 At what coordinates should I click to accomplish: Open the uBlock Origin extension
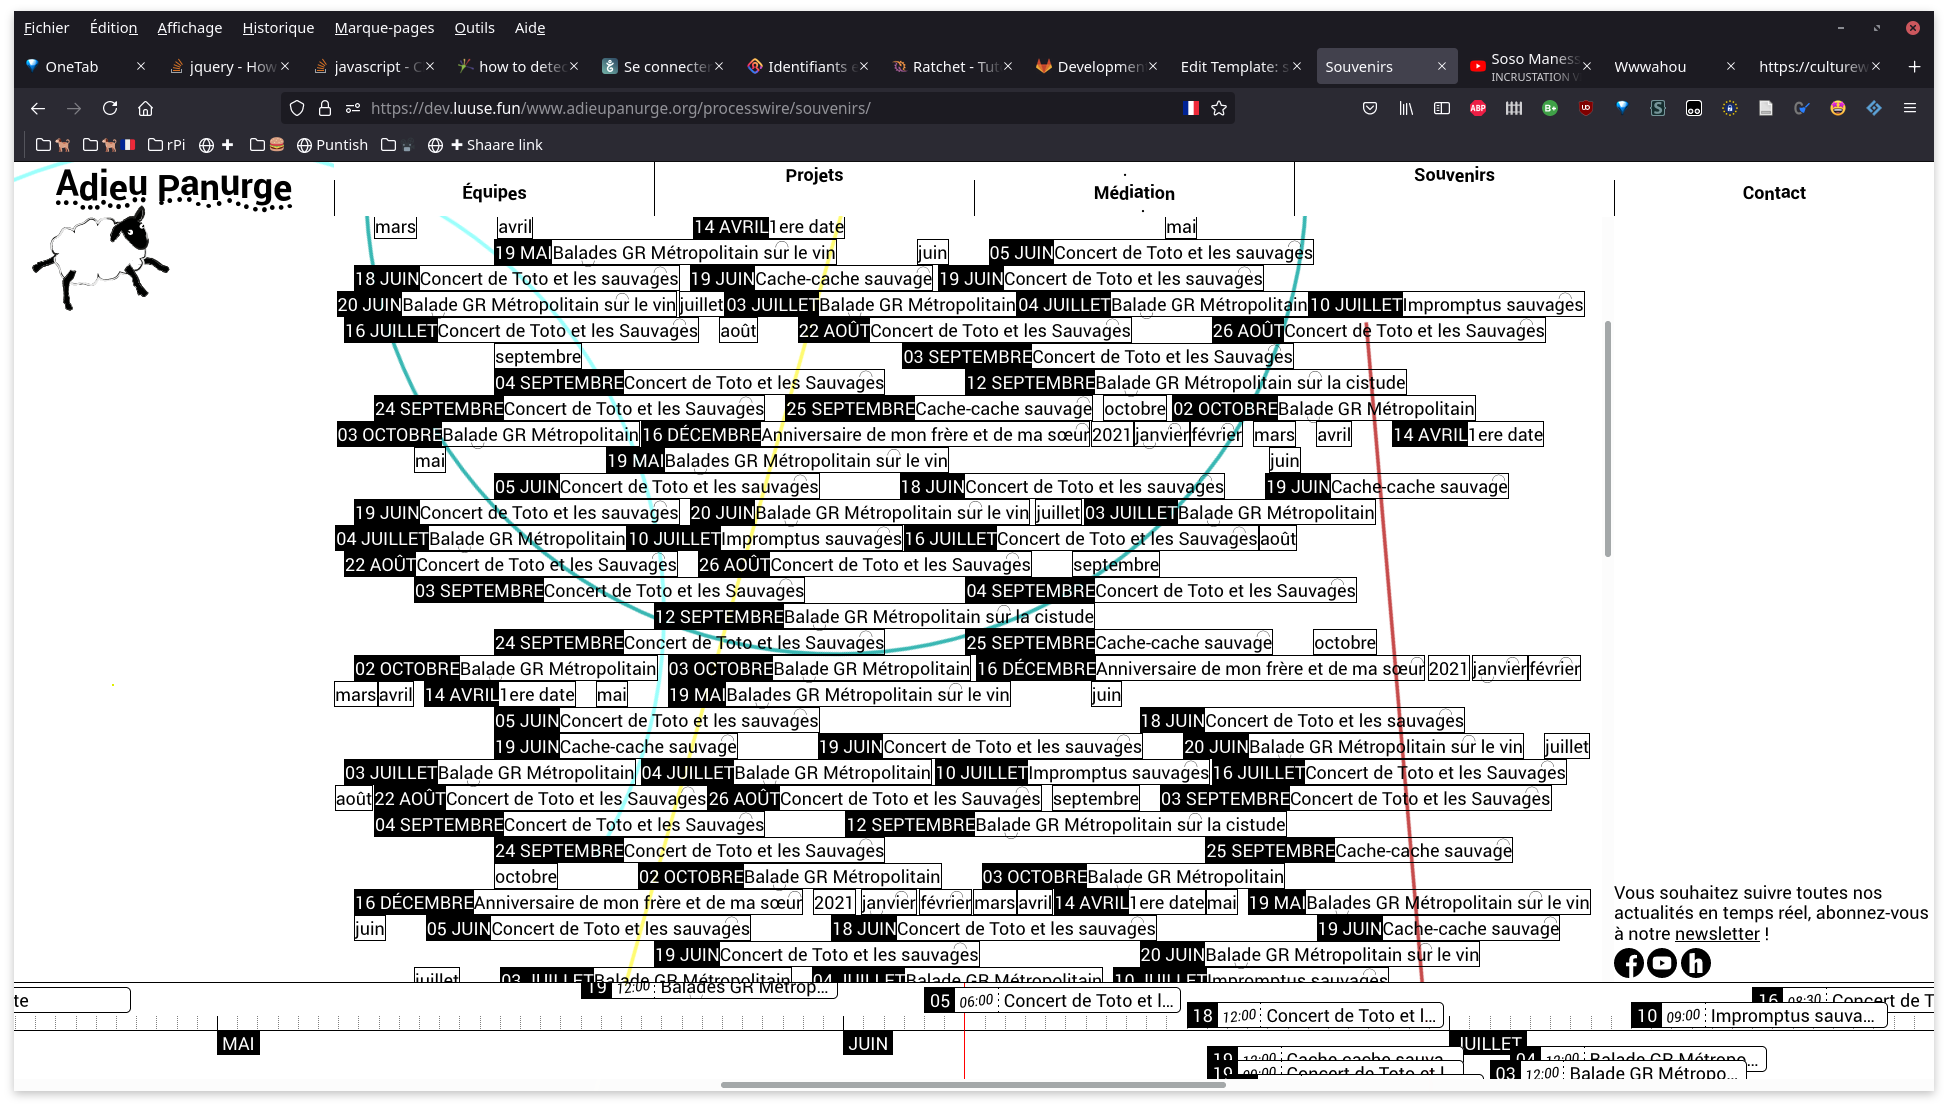pyautogui.click(x=1586, y=108)
